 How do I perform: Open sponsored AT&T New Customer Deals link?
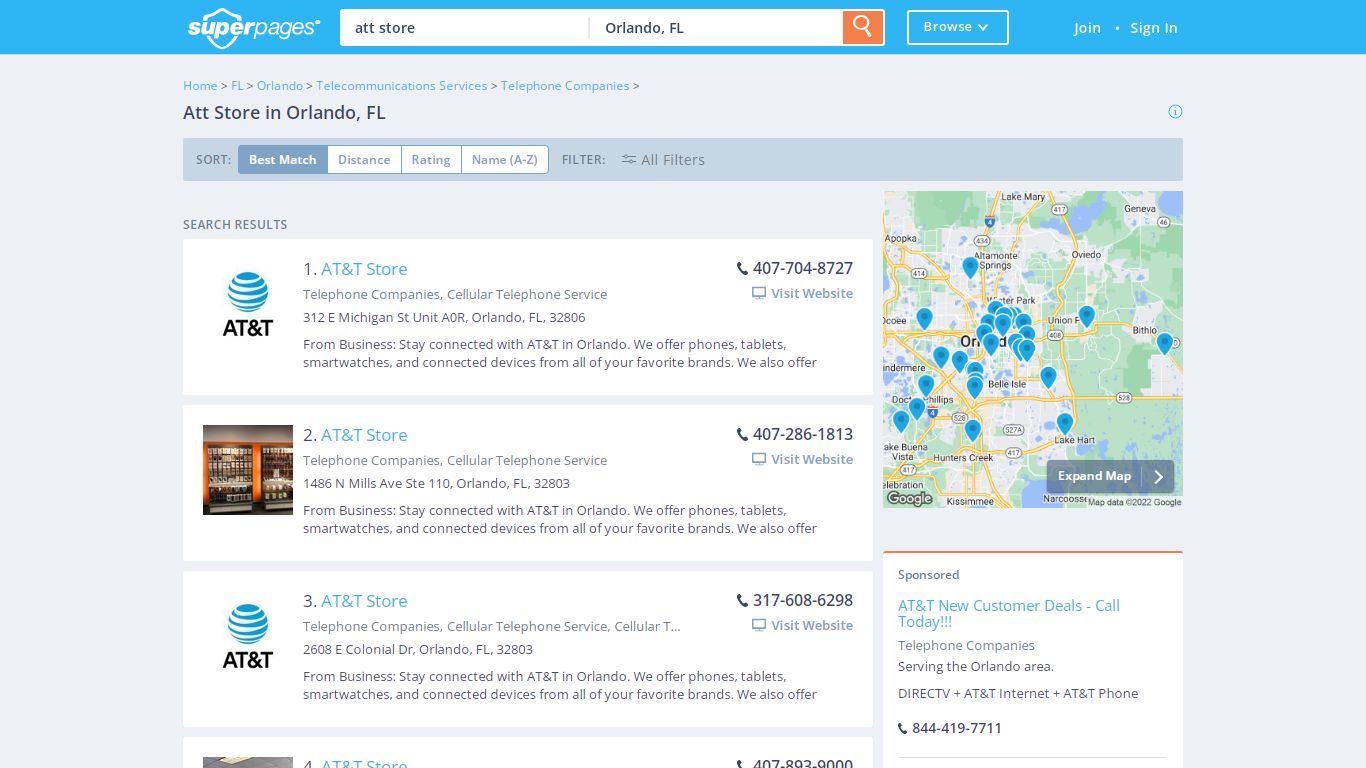(x=1009, y=614)
